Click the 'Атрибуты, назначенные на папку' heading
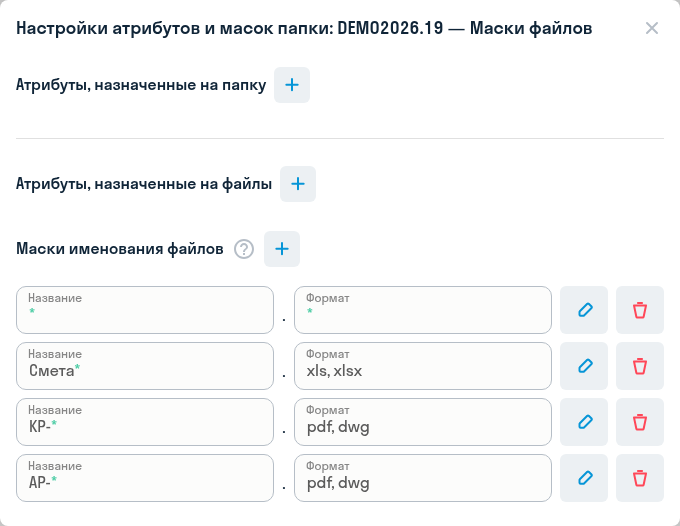The height and width of the screenshot is (526, 680). pyautogui.click(x=141, y=85)
